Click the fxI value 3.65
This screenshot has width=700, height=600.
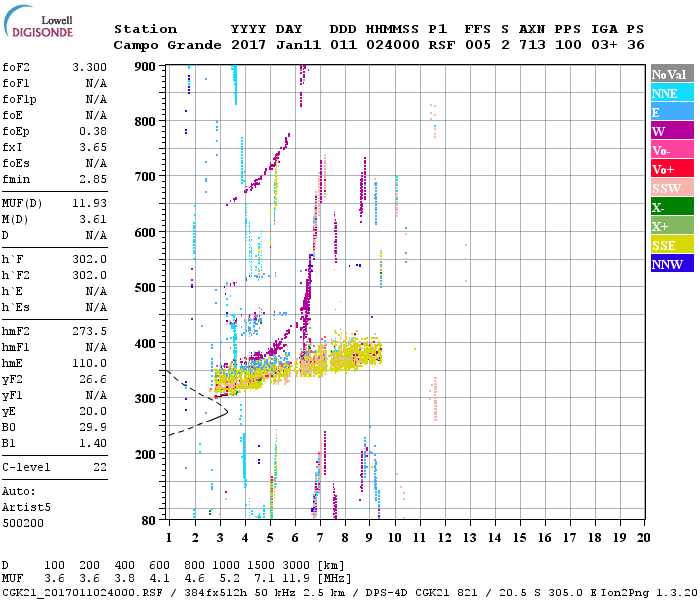[93, 147]
